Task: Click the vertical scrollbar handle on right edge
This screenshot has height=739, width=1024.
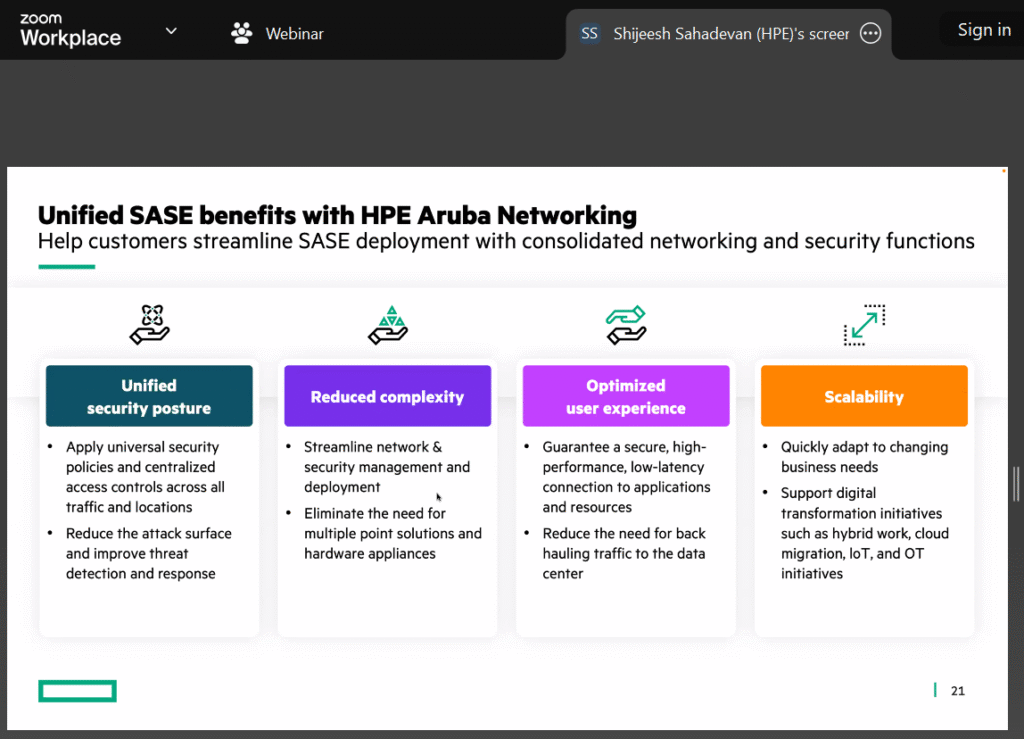Action: tap(1016, 484)
